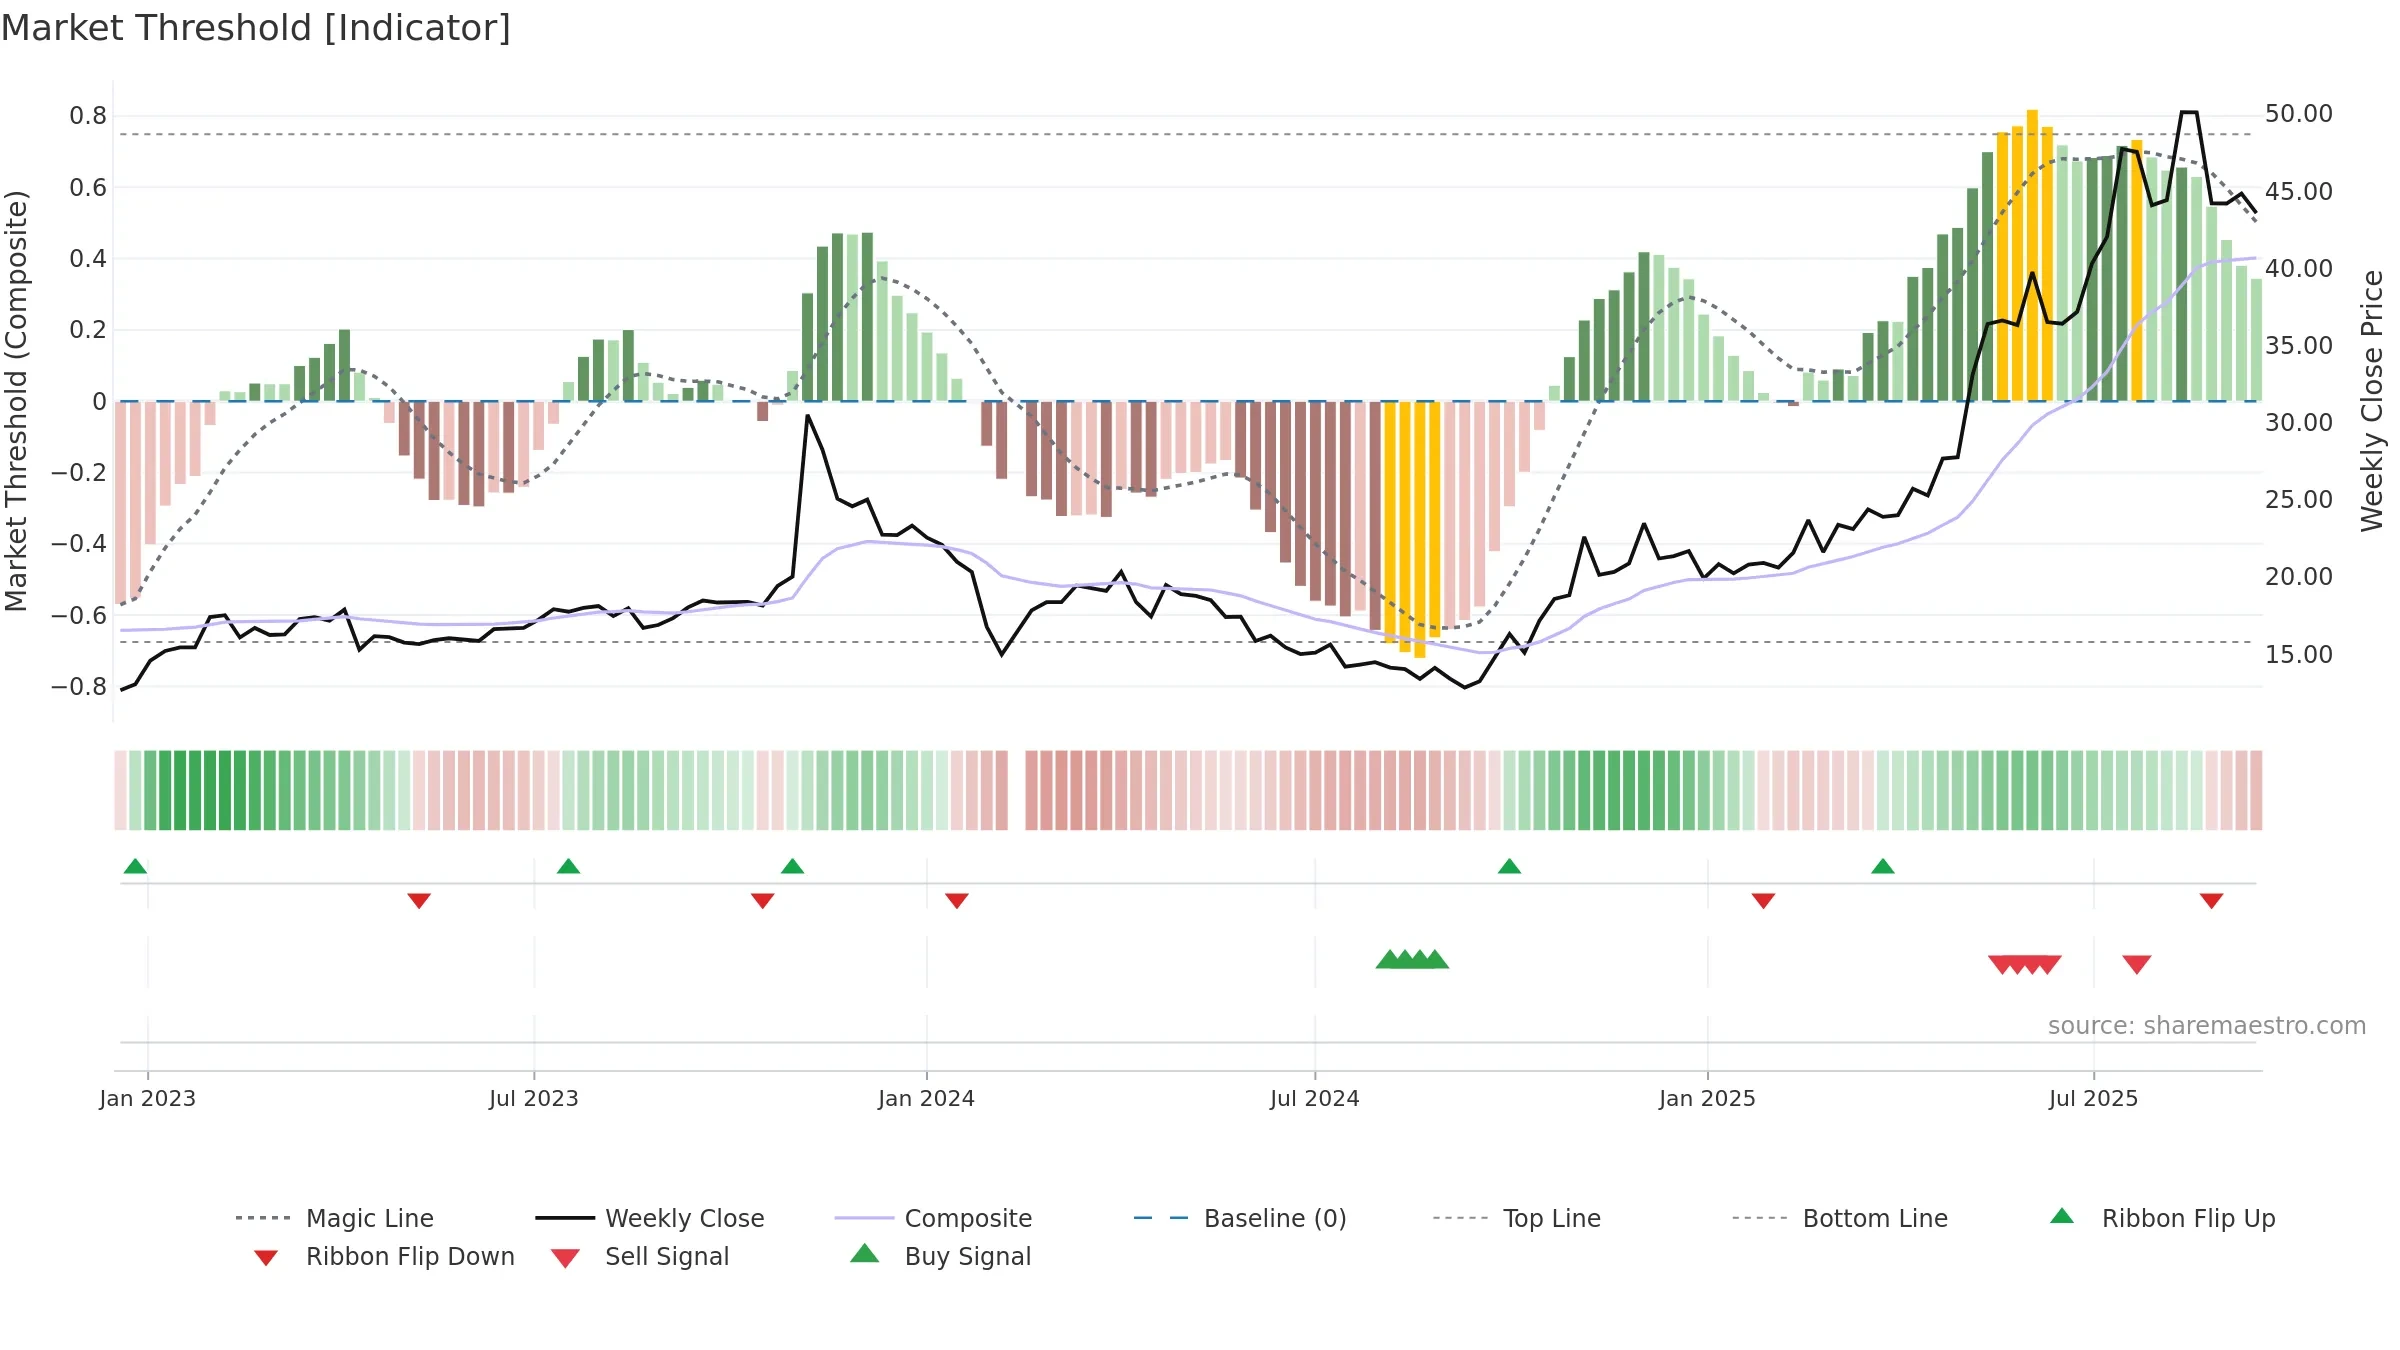Click the Weekly Close price peak near 50.00

[x=2189, y=113]
